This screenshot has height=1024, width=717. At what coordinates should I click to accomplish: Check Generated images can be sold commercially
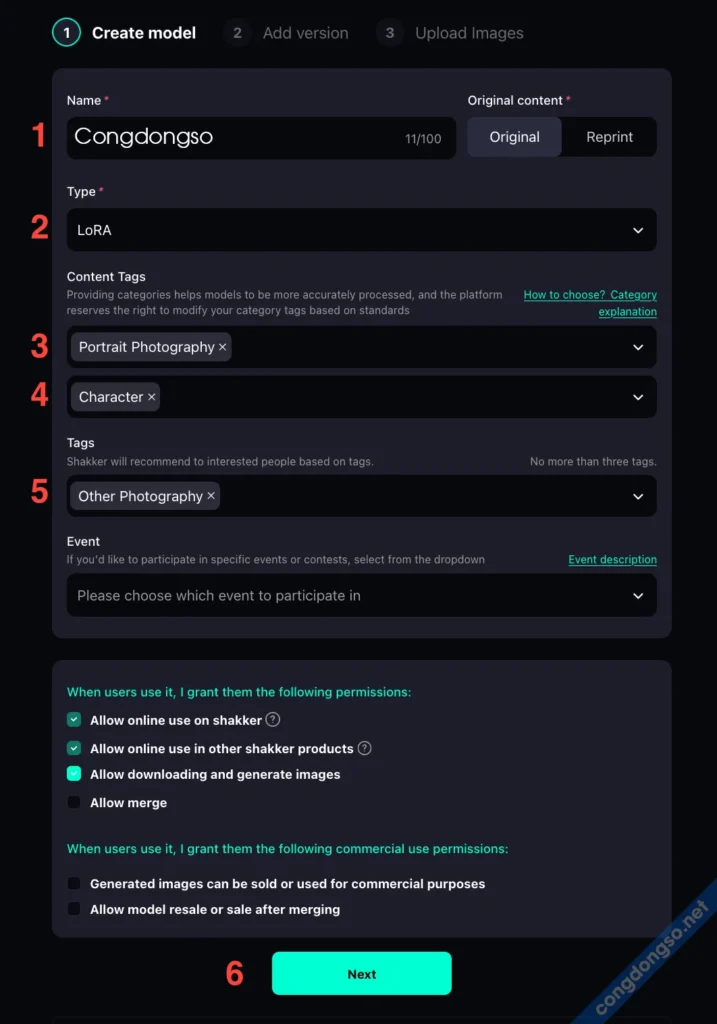pos(74,884)
